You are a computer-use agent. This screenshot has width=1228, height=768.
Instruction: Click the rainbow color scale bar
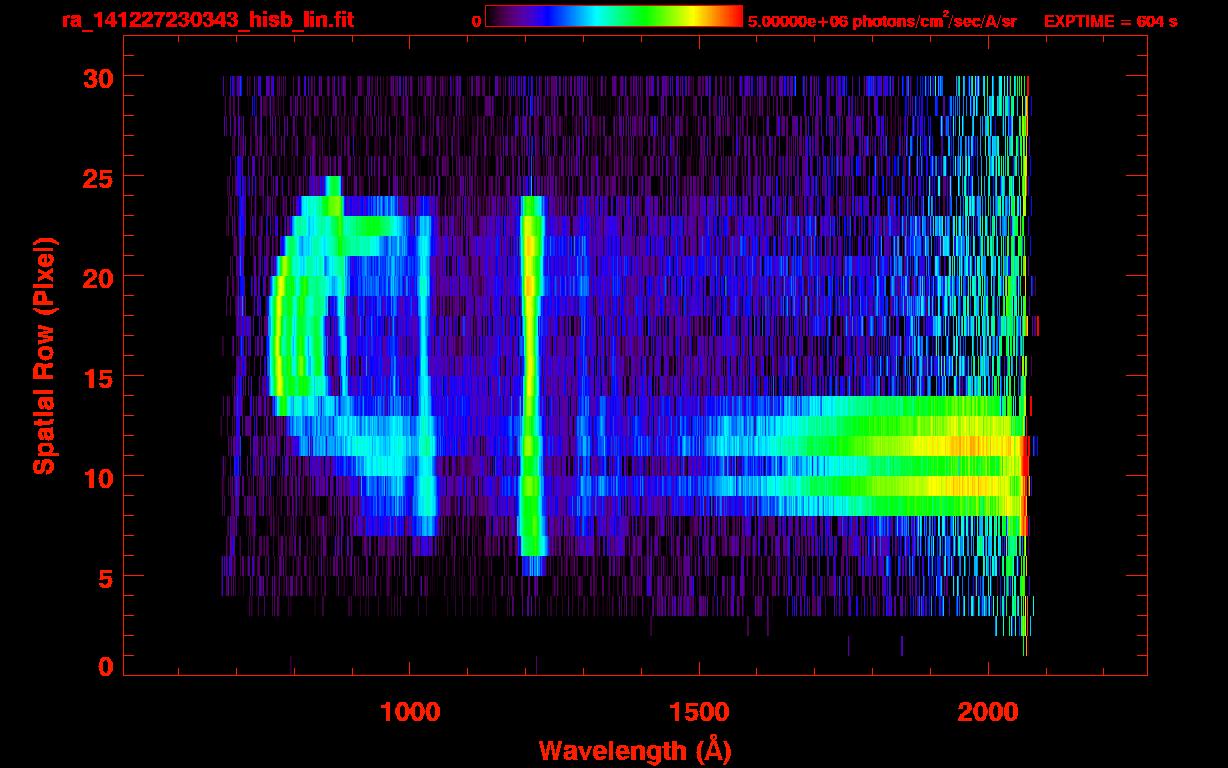coord(614,17)
